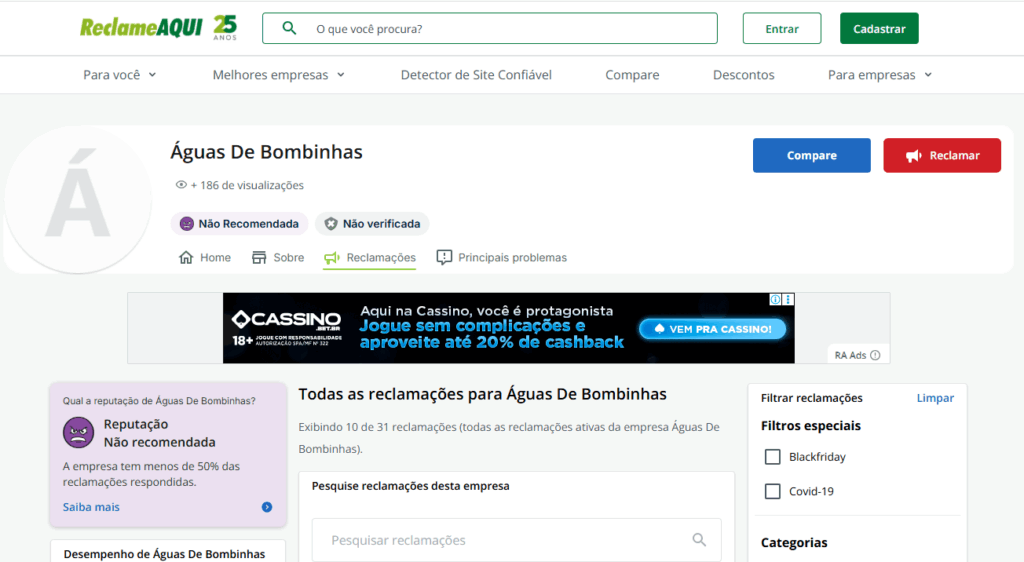
Task: Click the magnifier icon in Pesquisar reclamações field
Action: (699, 540)
